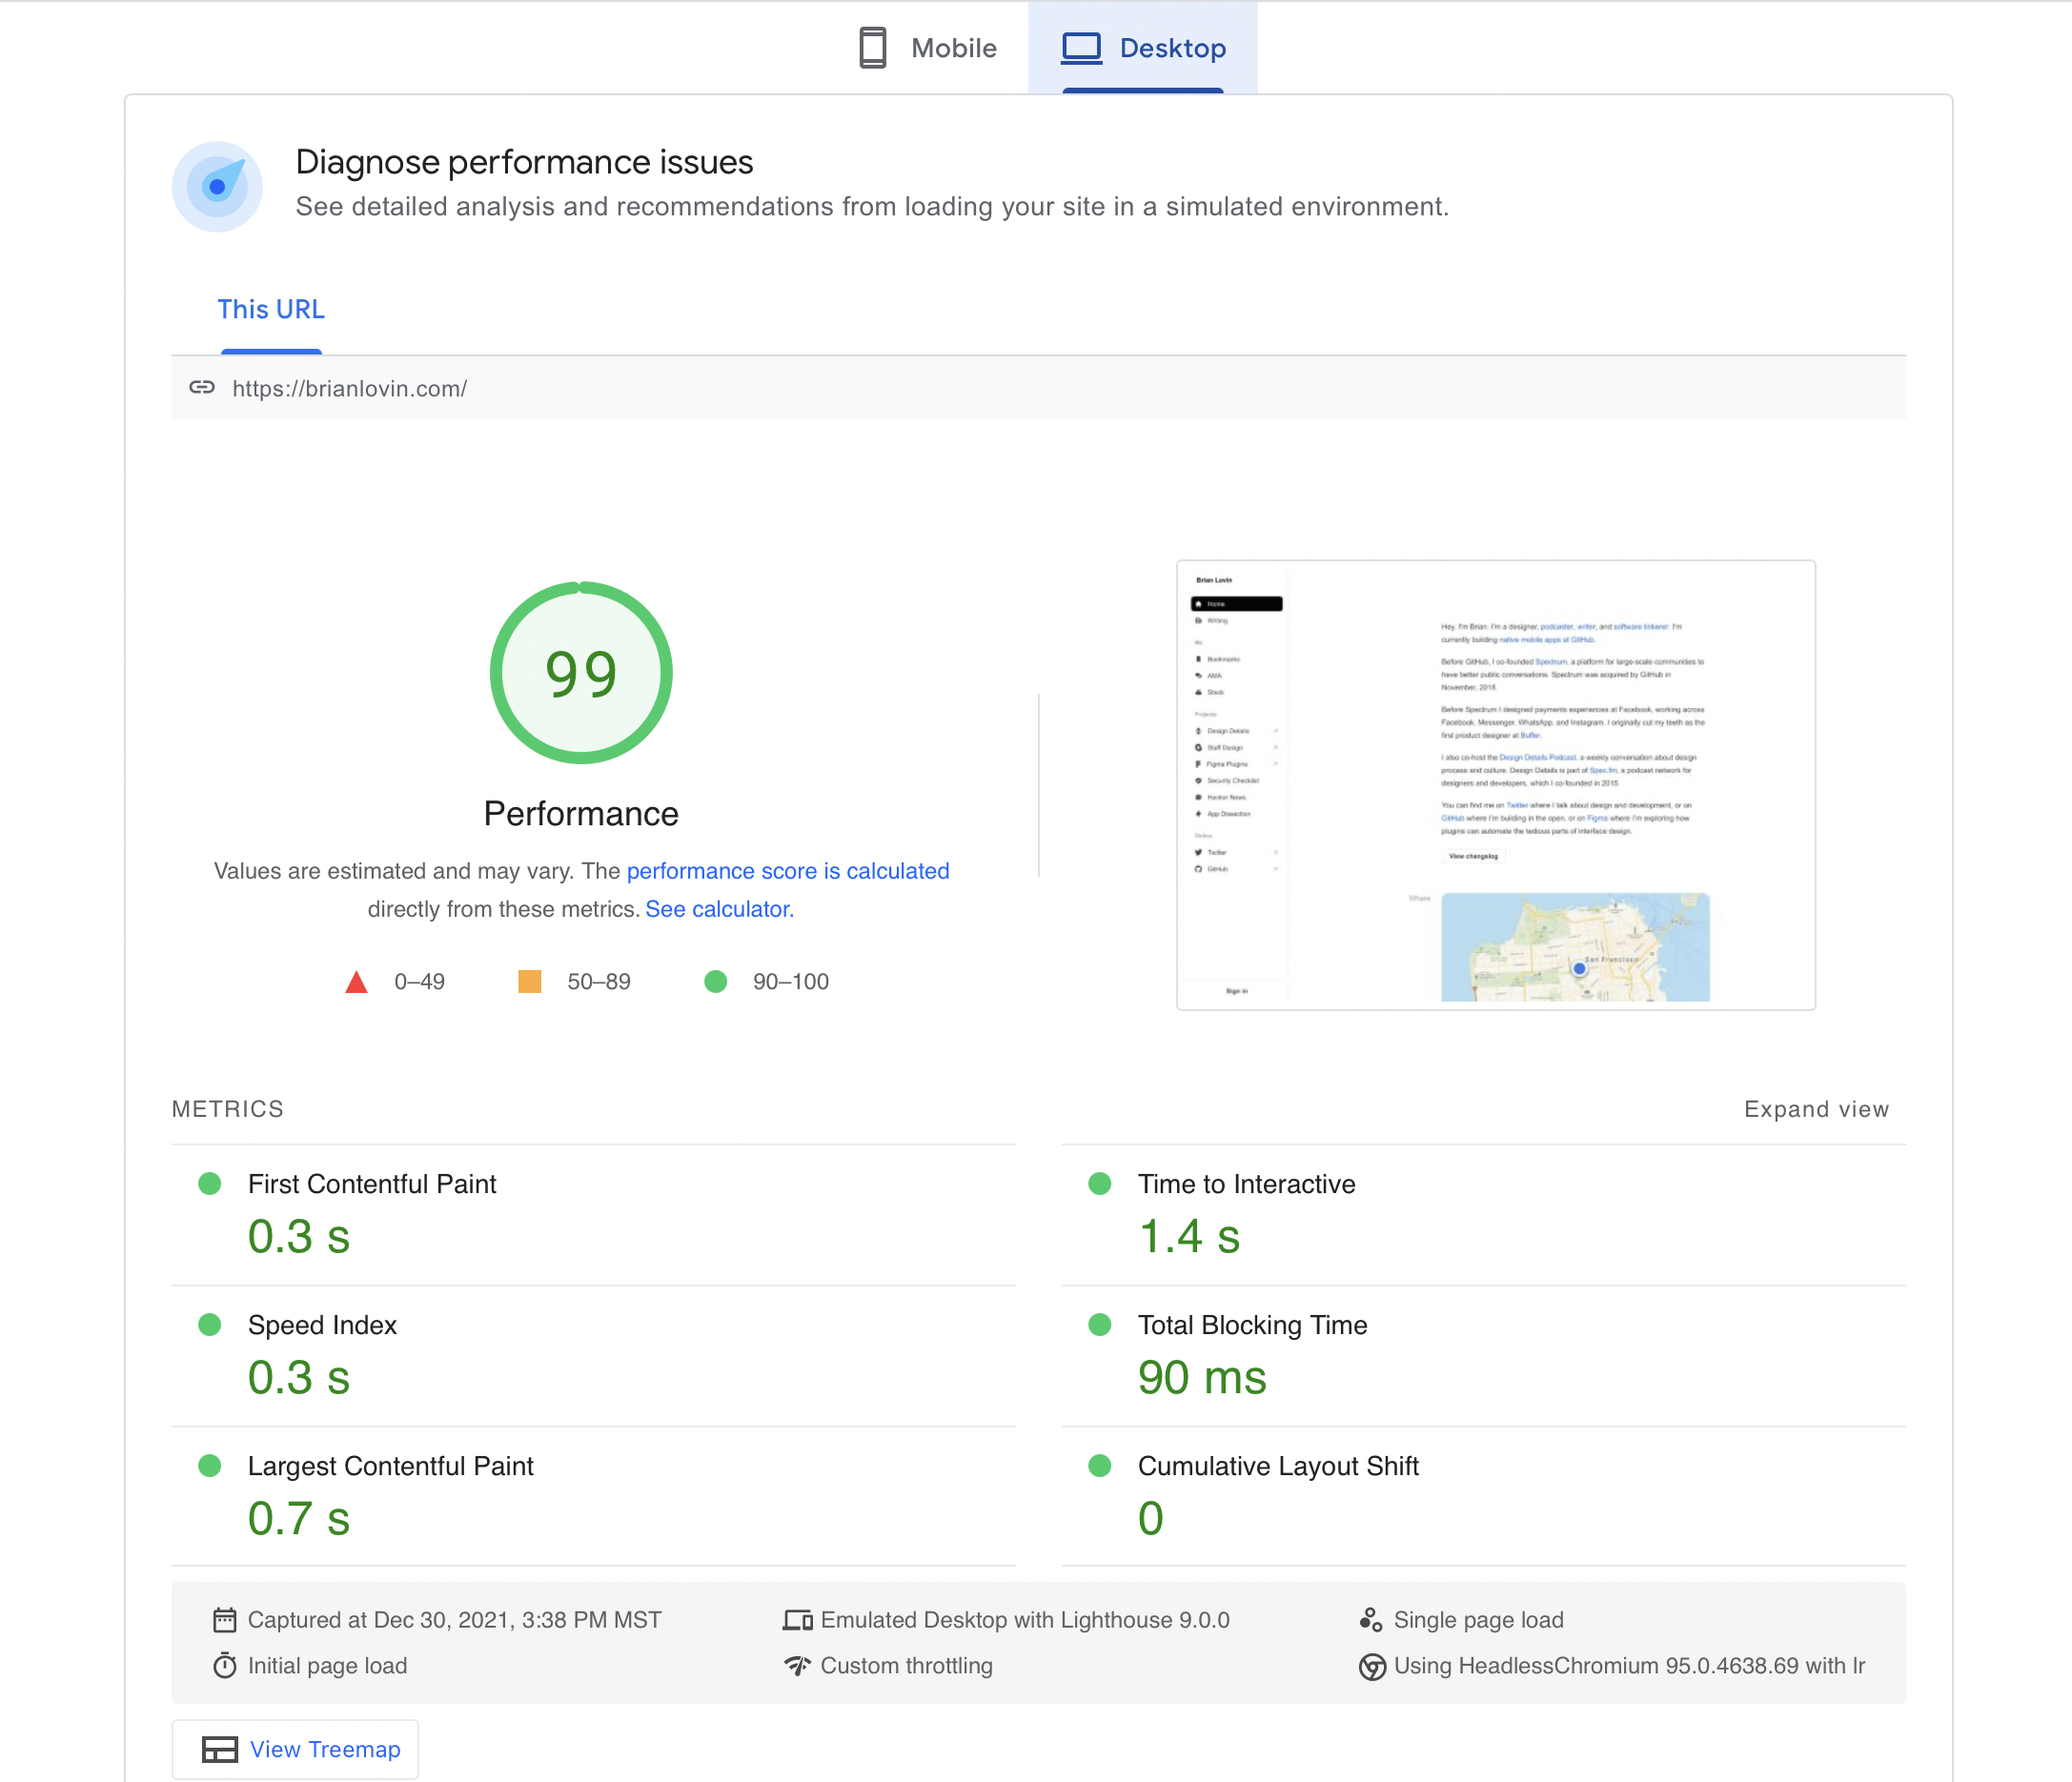This screenshot has width=2072, height=1782.
Task: Click the emulated desktop devices icon
Action: click(x=797, y=1619)
